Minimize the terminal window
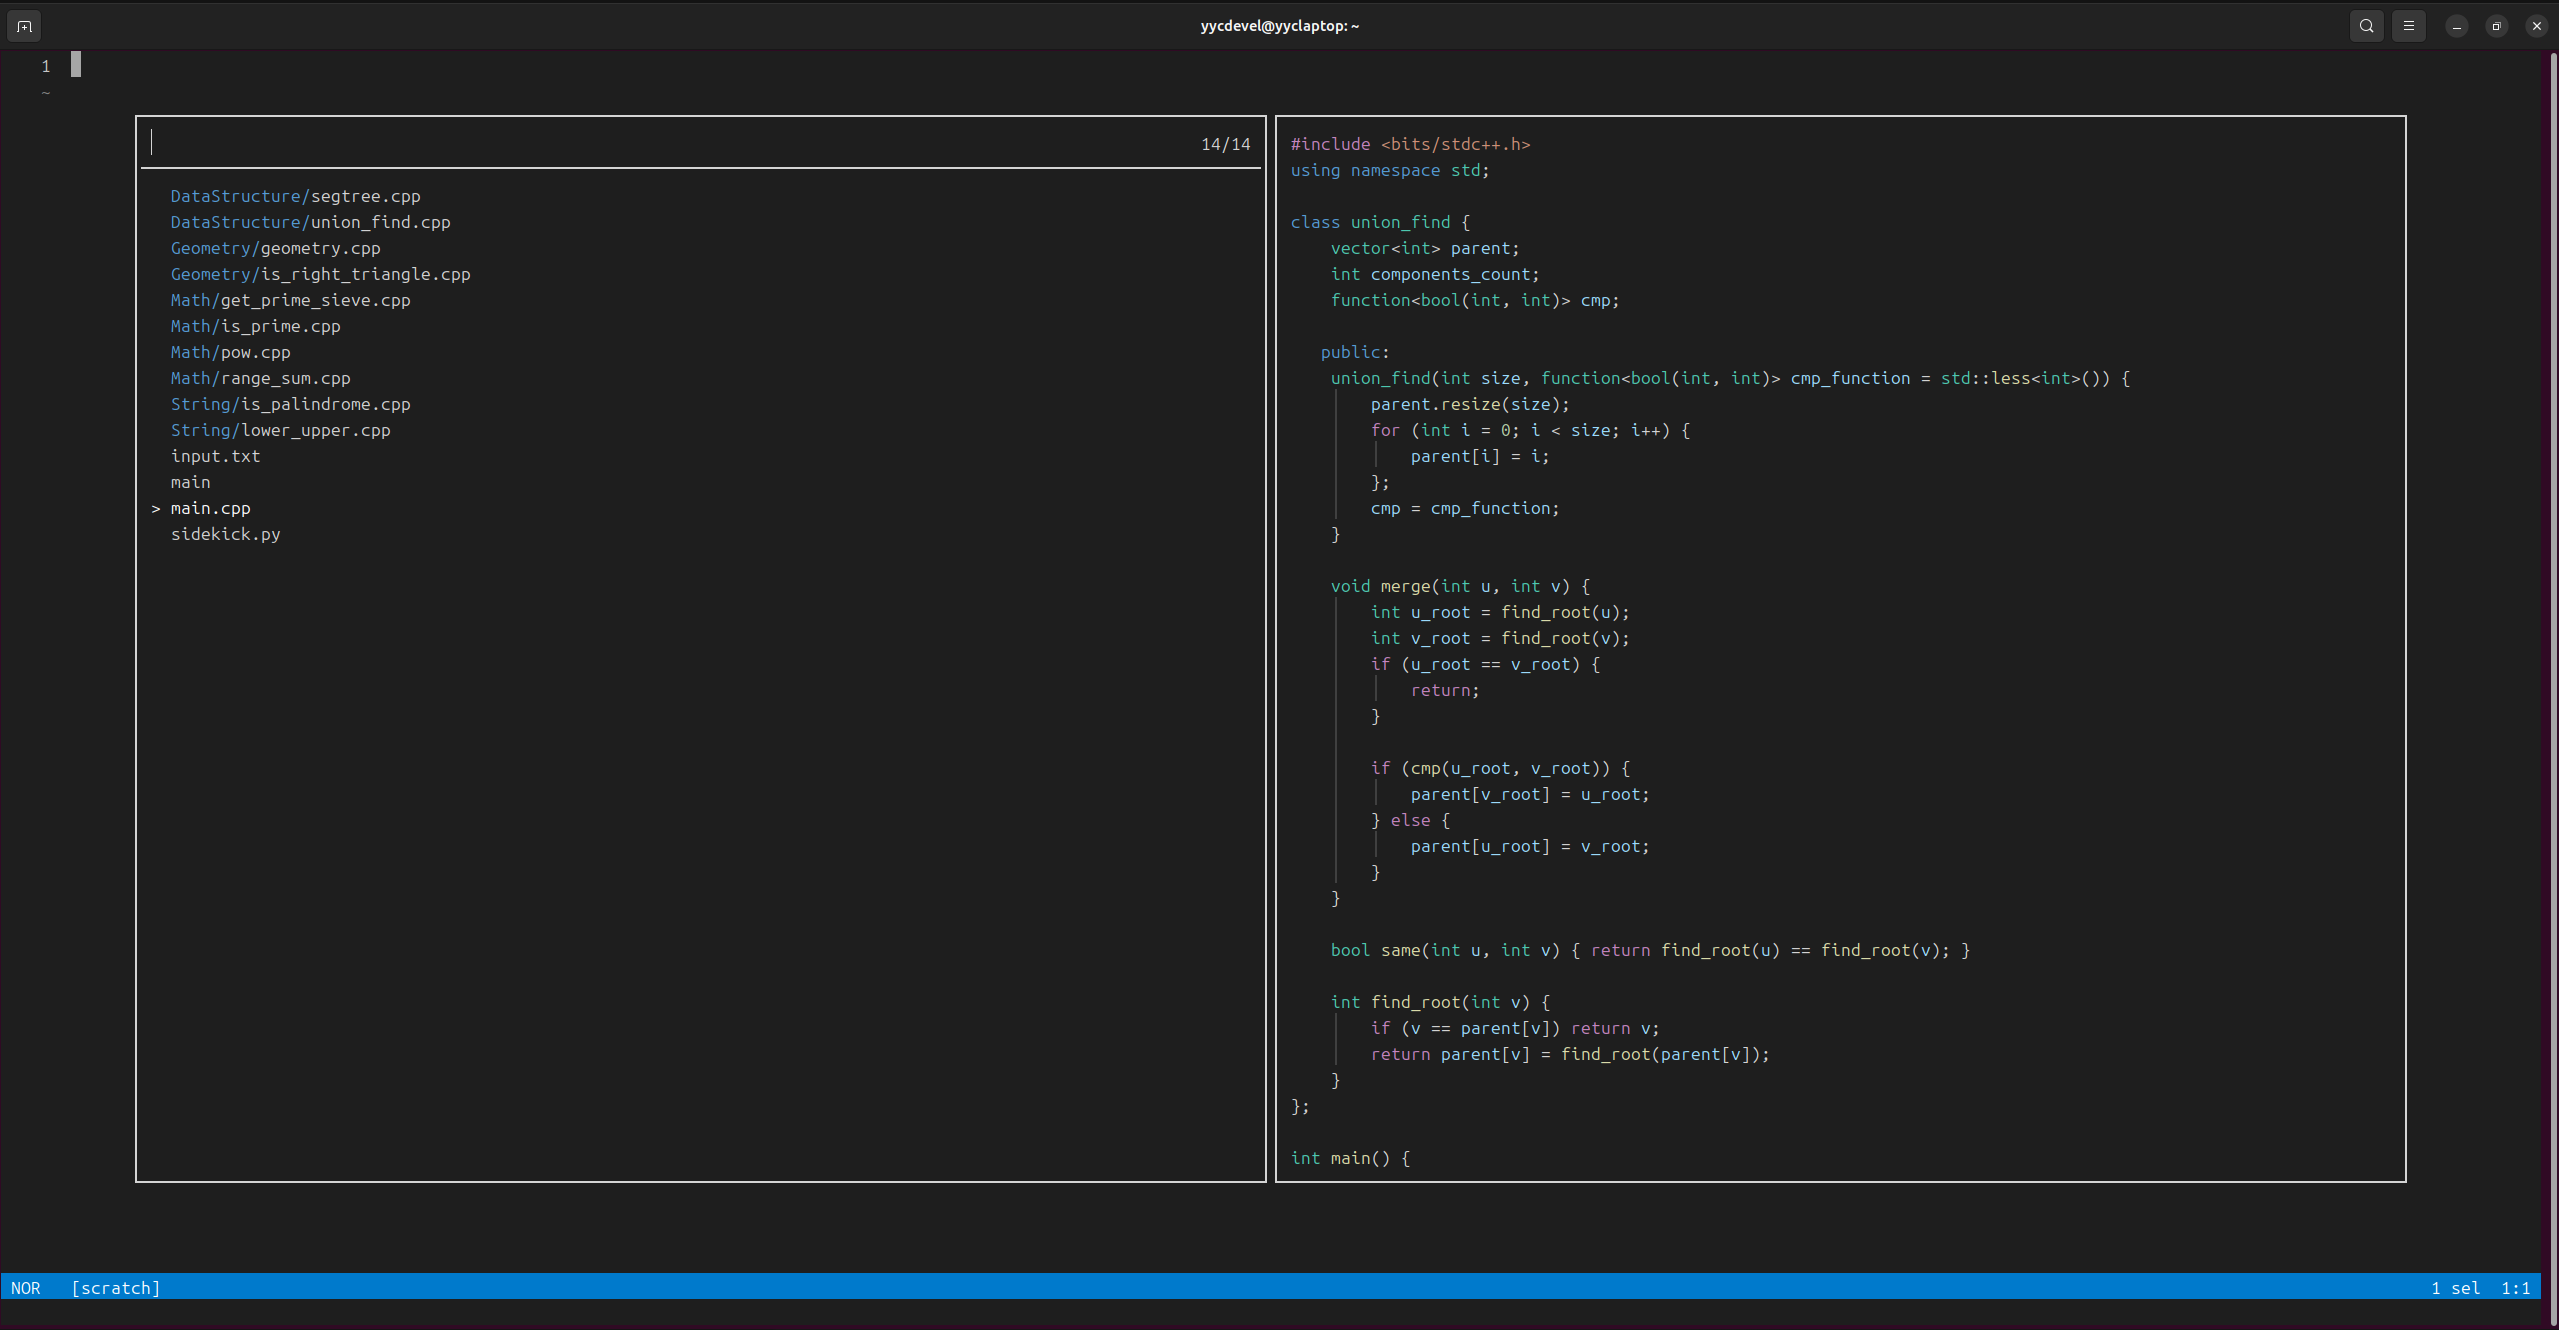 [2456, 26]
